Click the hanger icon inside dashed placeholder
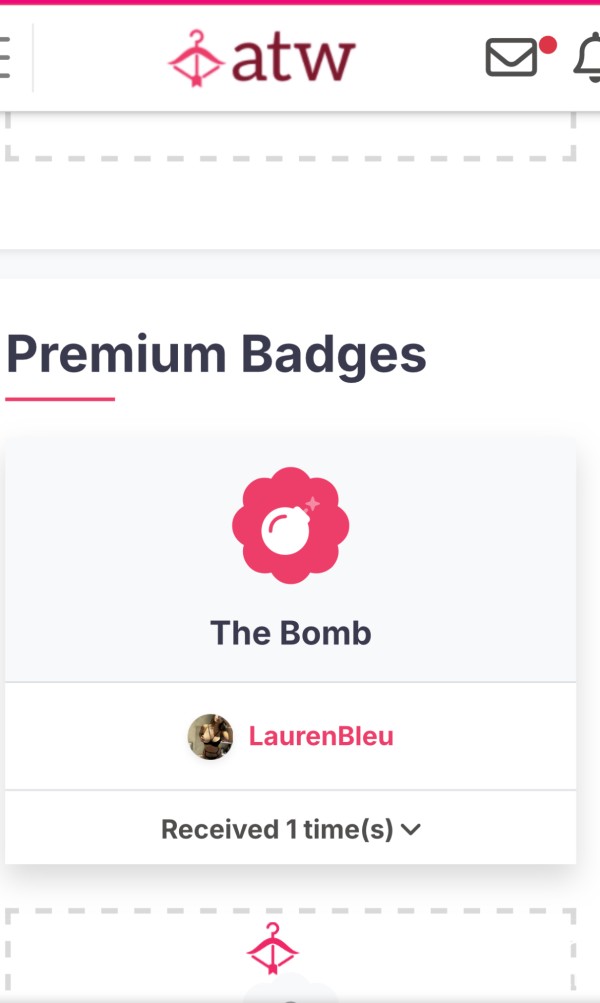 [x=272, y=948]
